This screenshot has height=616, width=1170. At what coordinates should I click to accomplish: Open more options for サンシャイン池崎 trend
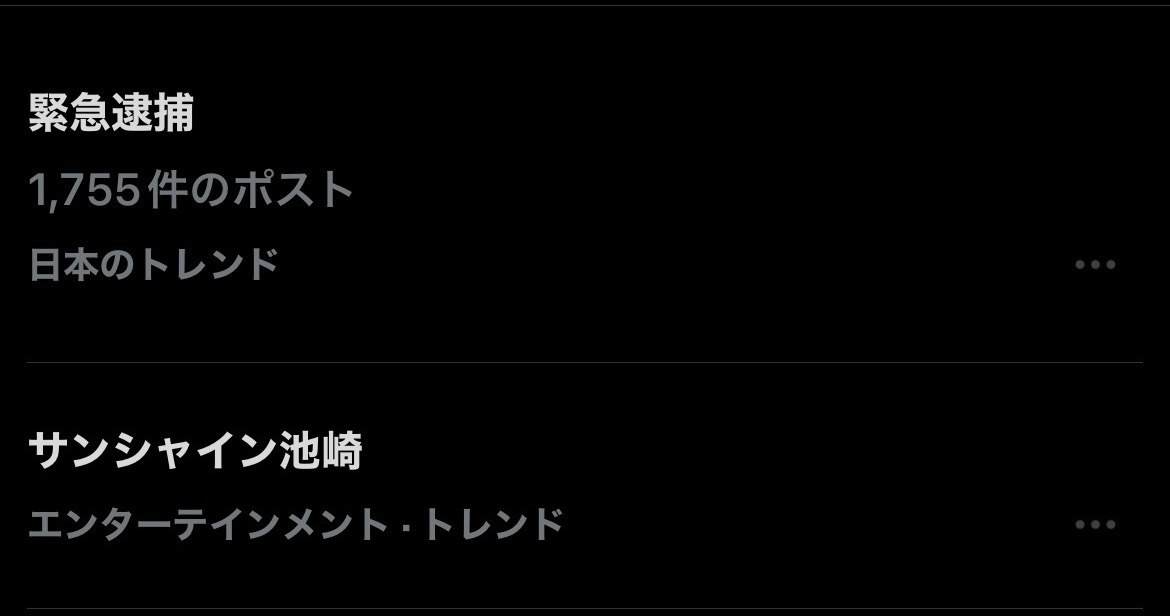(x=1095, y=524)
